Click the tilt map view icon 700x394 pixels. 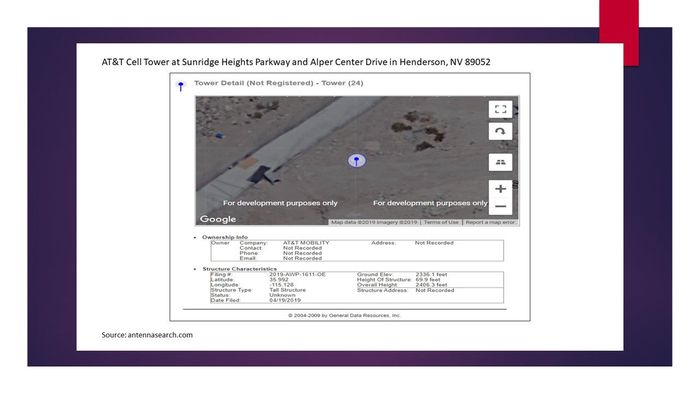[x=500, y=162]
